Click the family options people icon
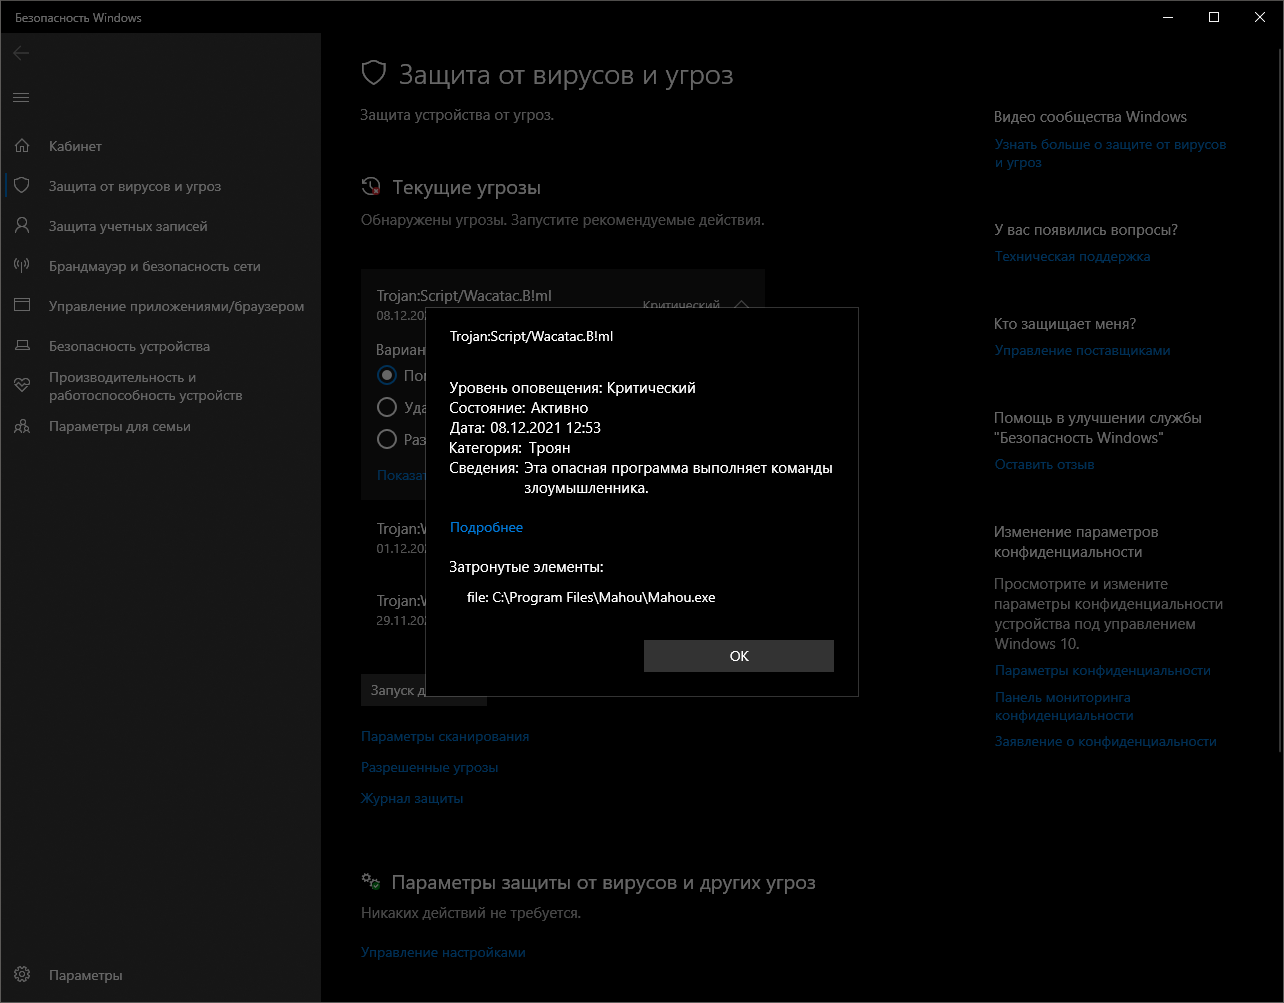1284x1003 pixels. tap(22, 426)
